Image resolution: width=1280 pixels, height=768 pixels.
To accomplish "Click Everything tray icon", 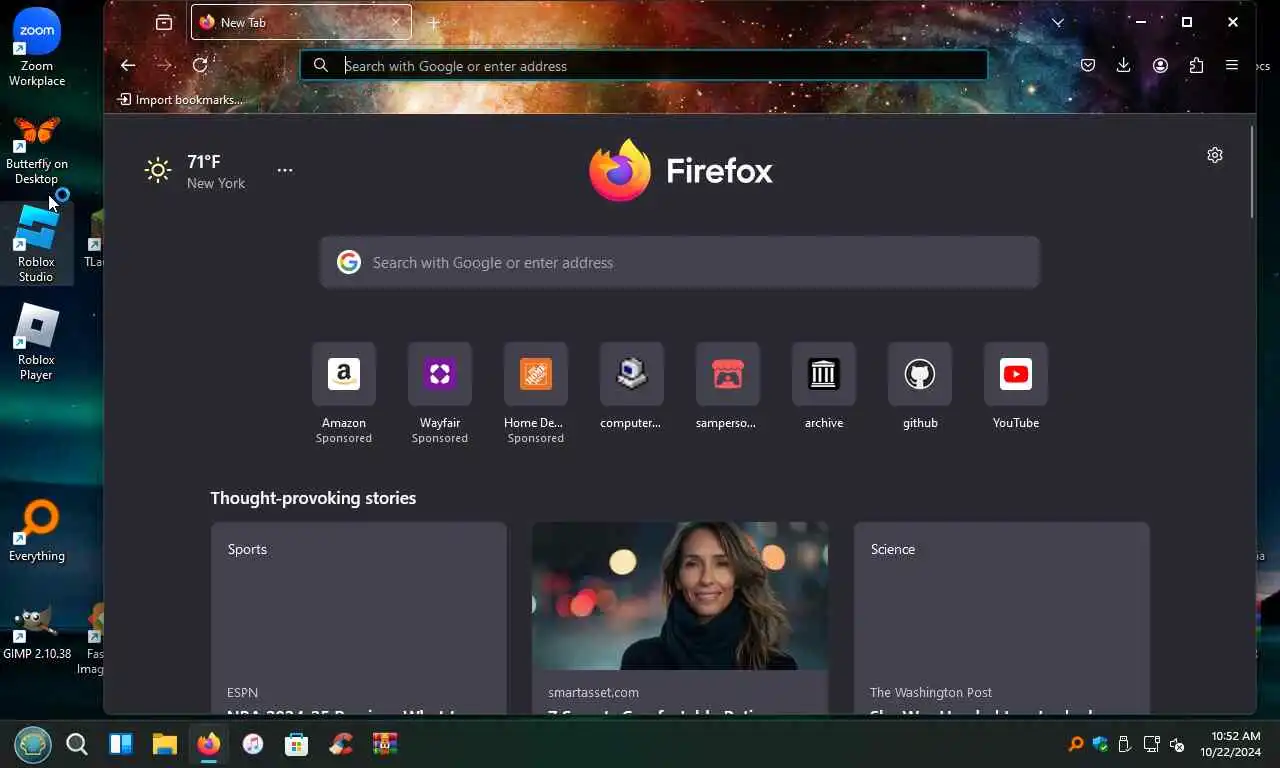I will pyautogui.click(x=1076, y=744).
